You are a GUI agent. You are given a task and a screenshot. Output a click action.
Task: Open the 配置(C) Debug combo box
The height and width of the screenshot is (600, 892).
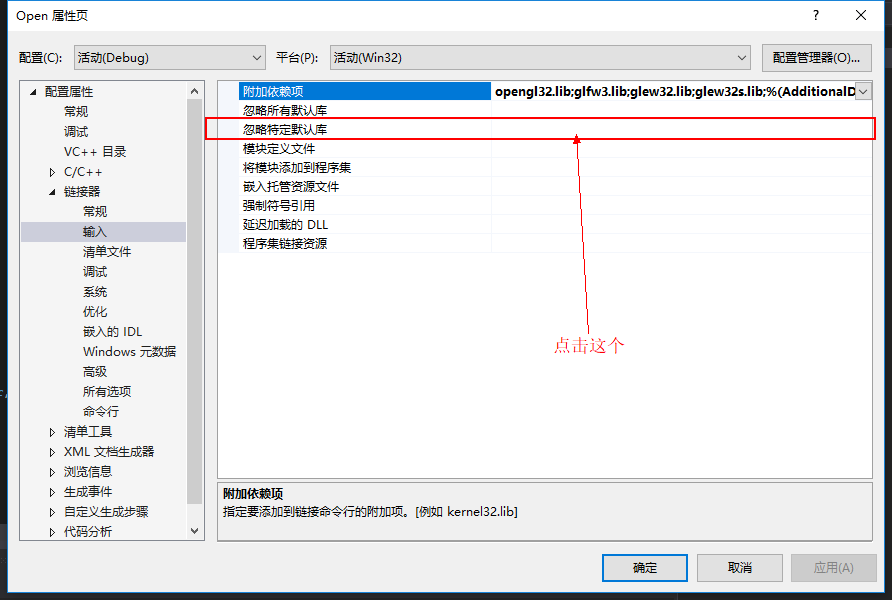tap(170, 57)
